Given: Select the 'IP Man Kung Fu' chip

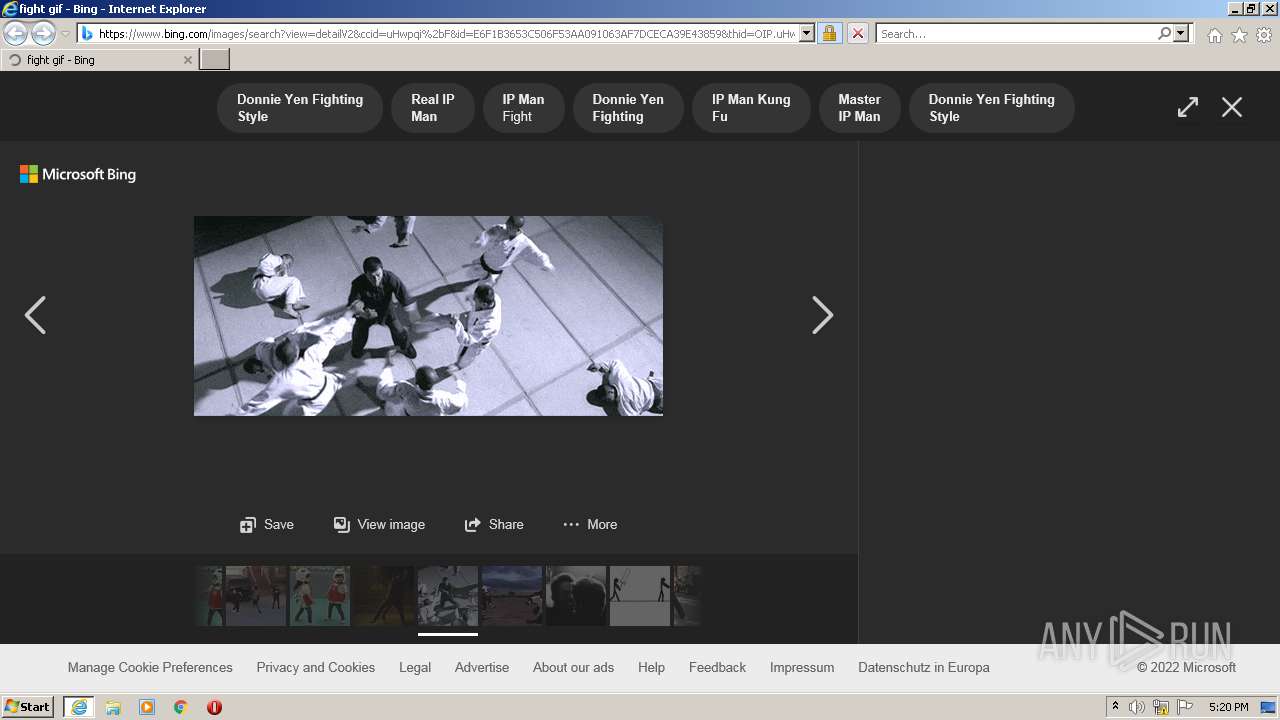Looking at the screenshot, I should tap(751, 108).
